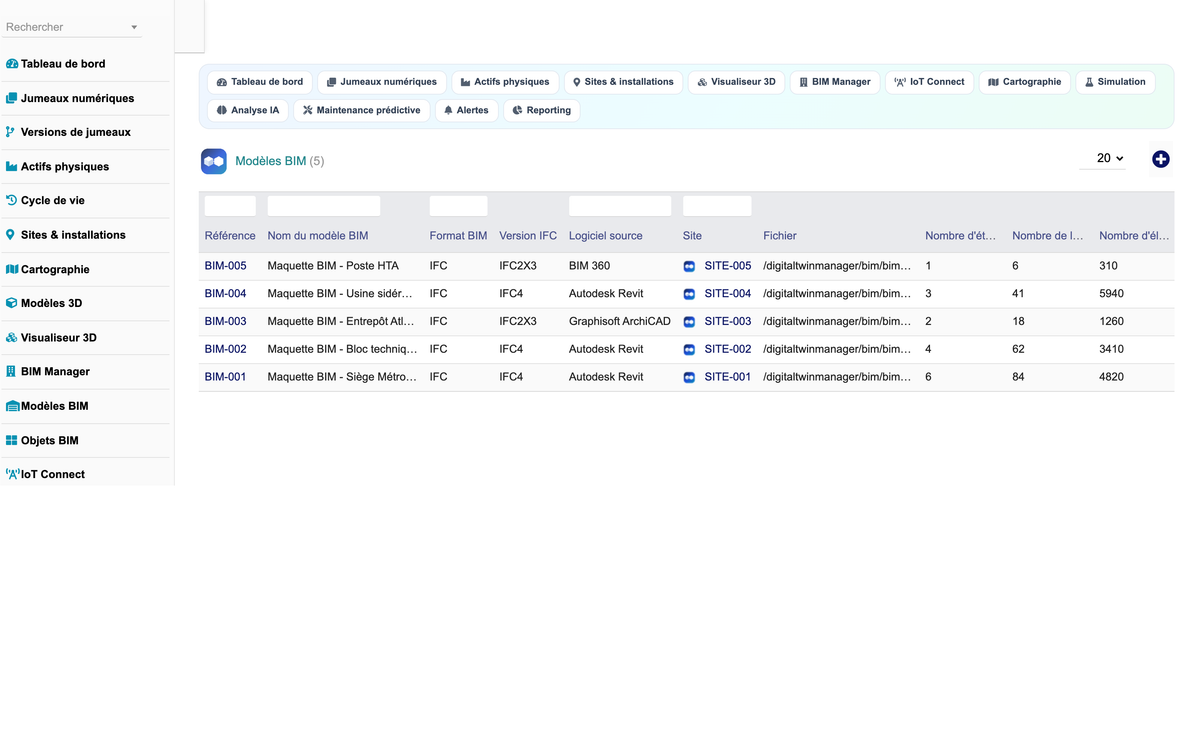Viewport: 1200px width, 743px height.
Task: Open the BIM-001 reference link
Action: click(x=225, y=377)
